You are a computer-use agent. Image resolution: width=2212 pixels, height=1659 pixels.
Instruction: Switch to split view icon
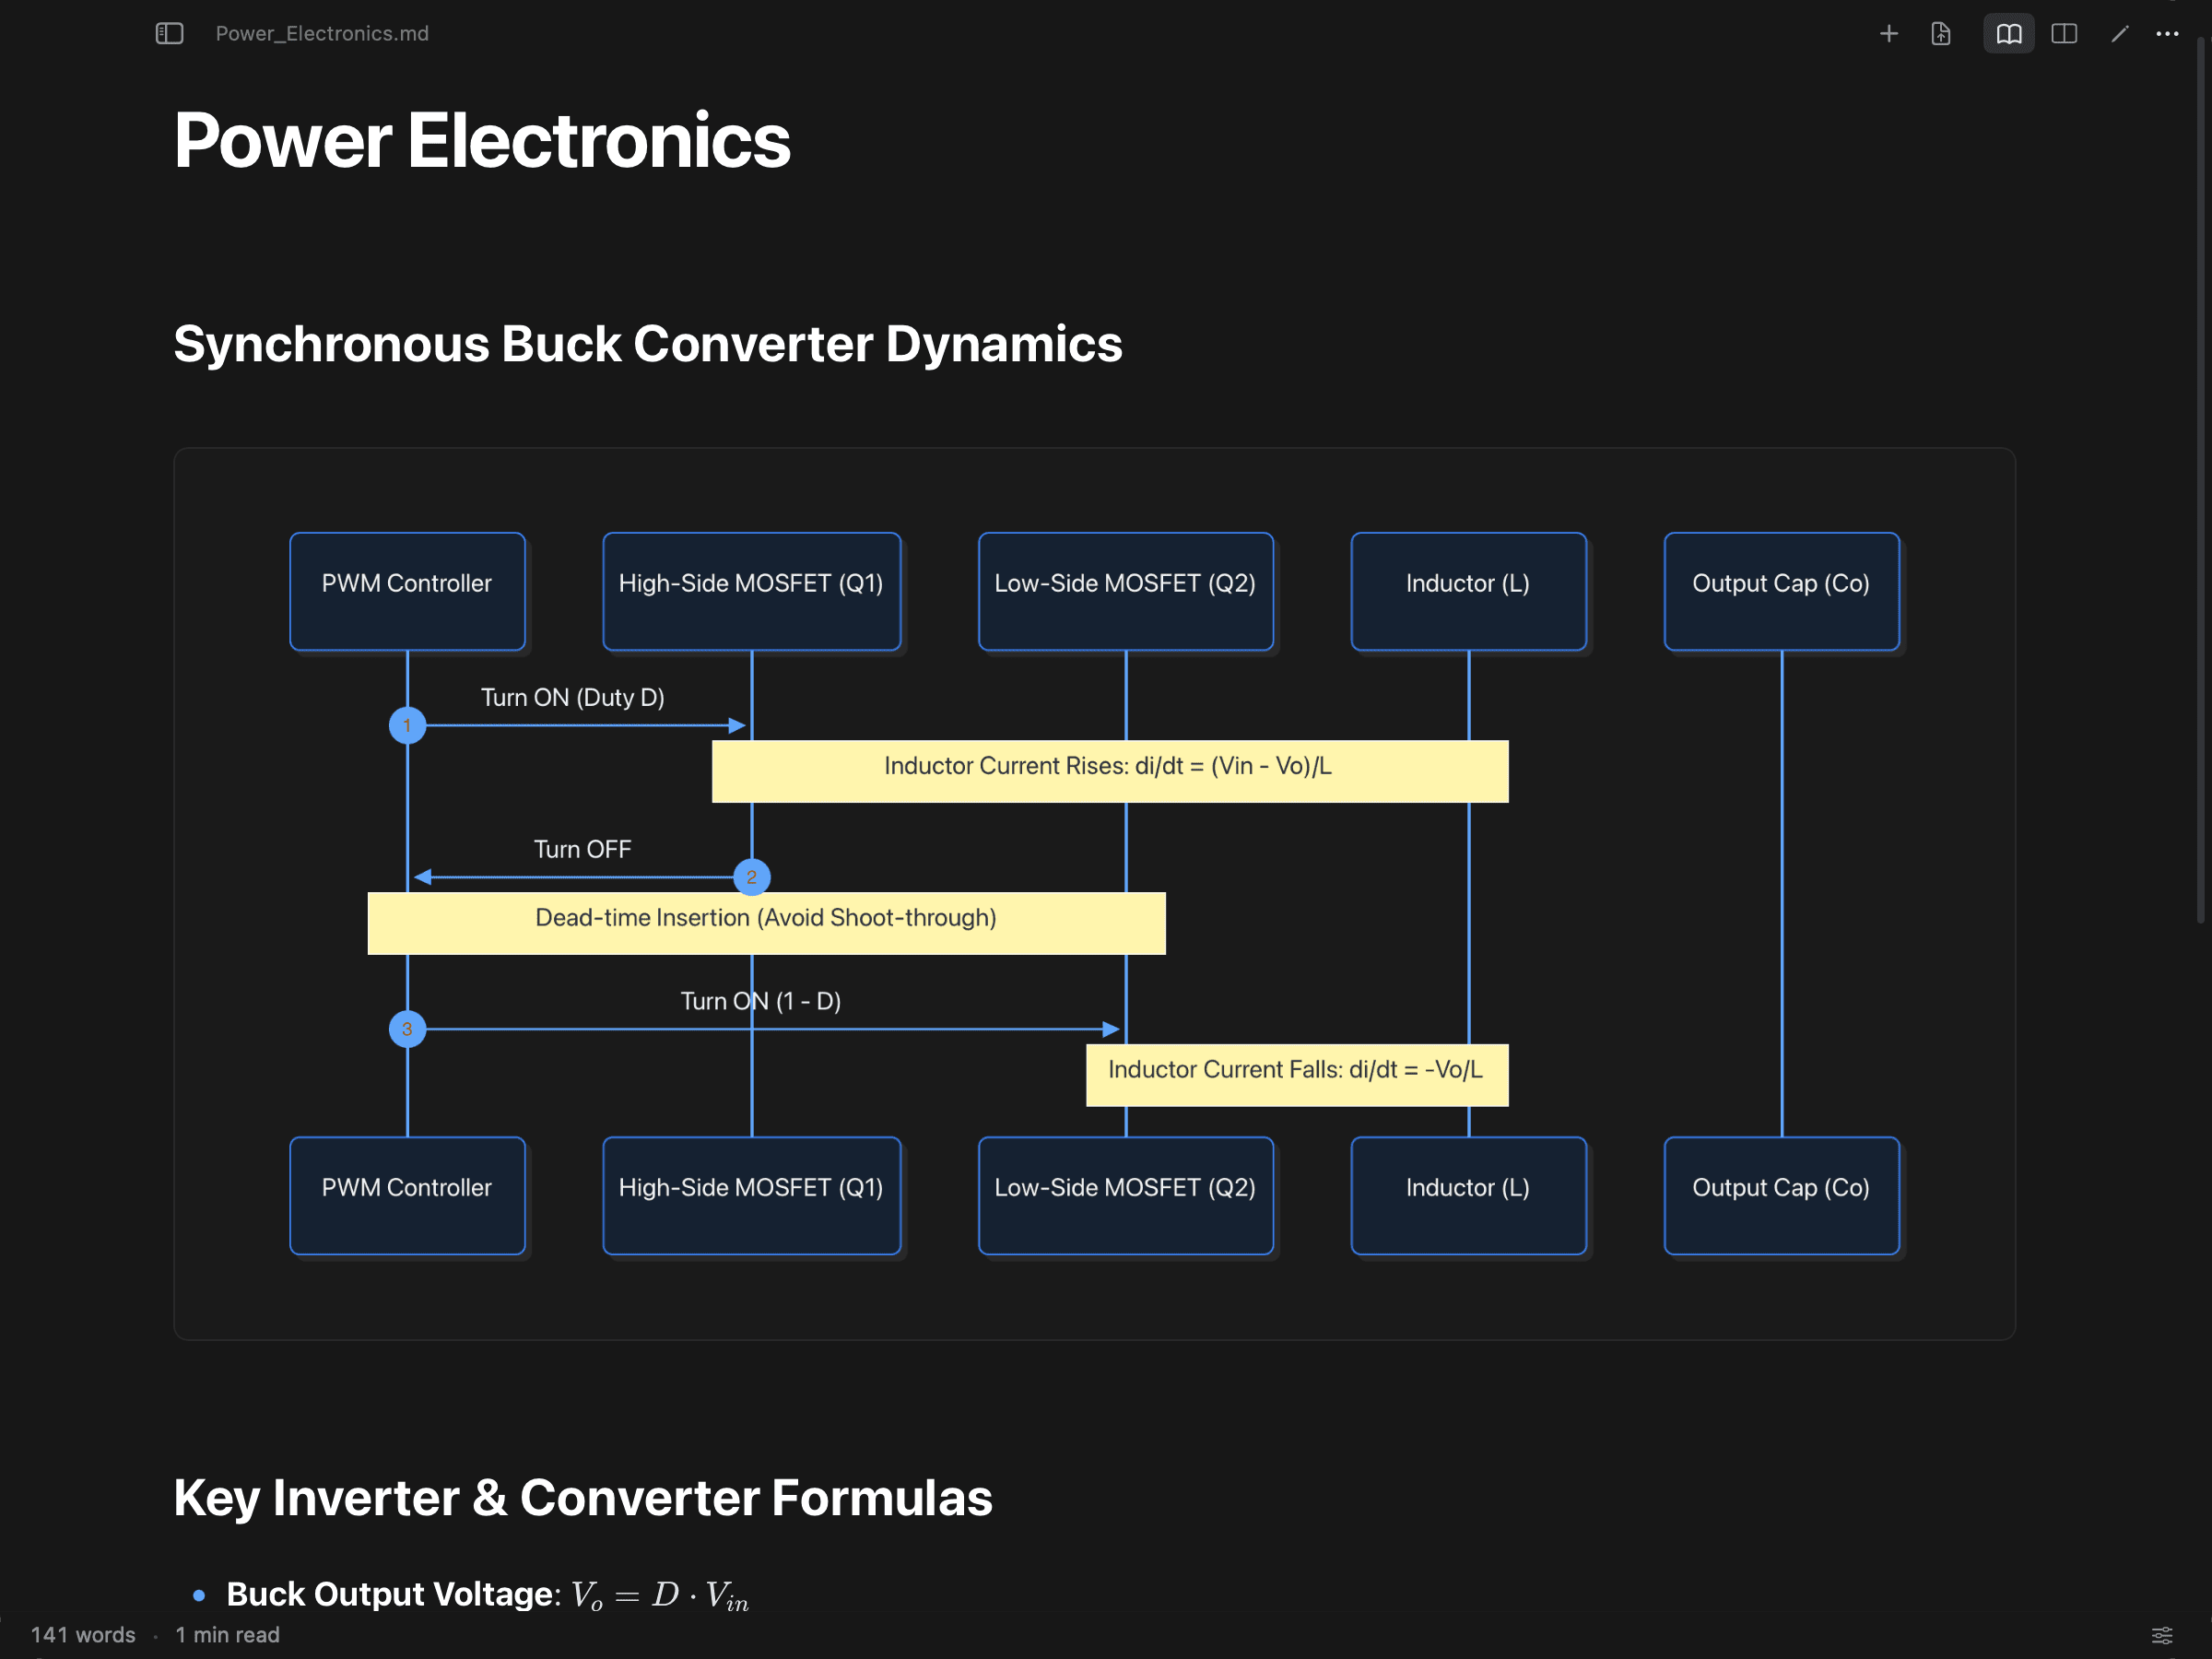click(2064, 34)
